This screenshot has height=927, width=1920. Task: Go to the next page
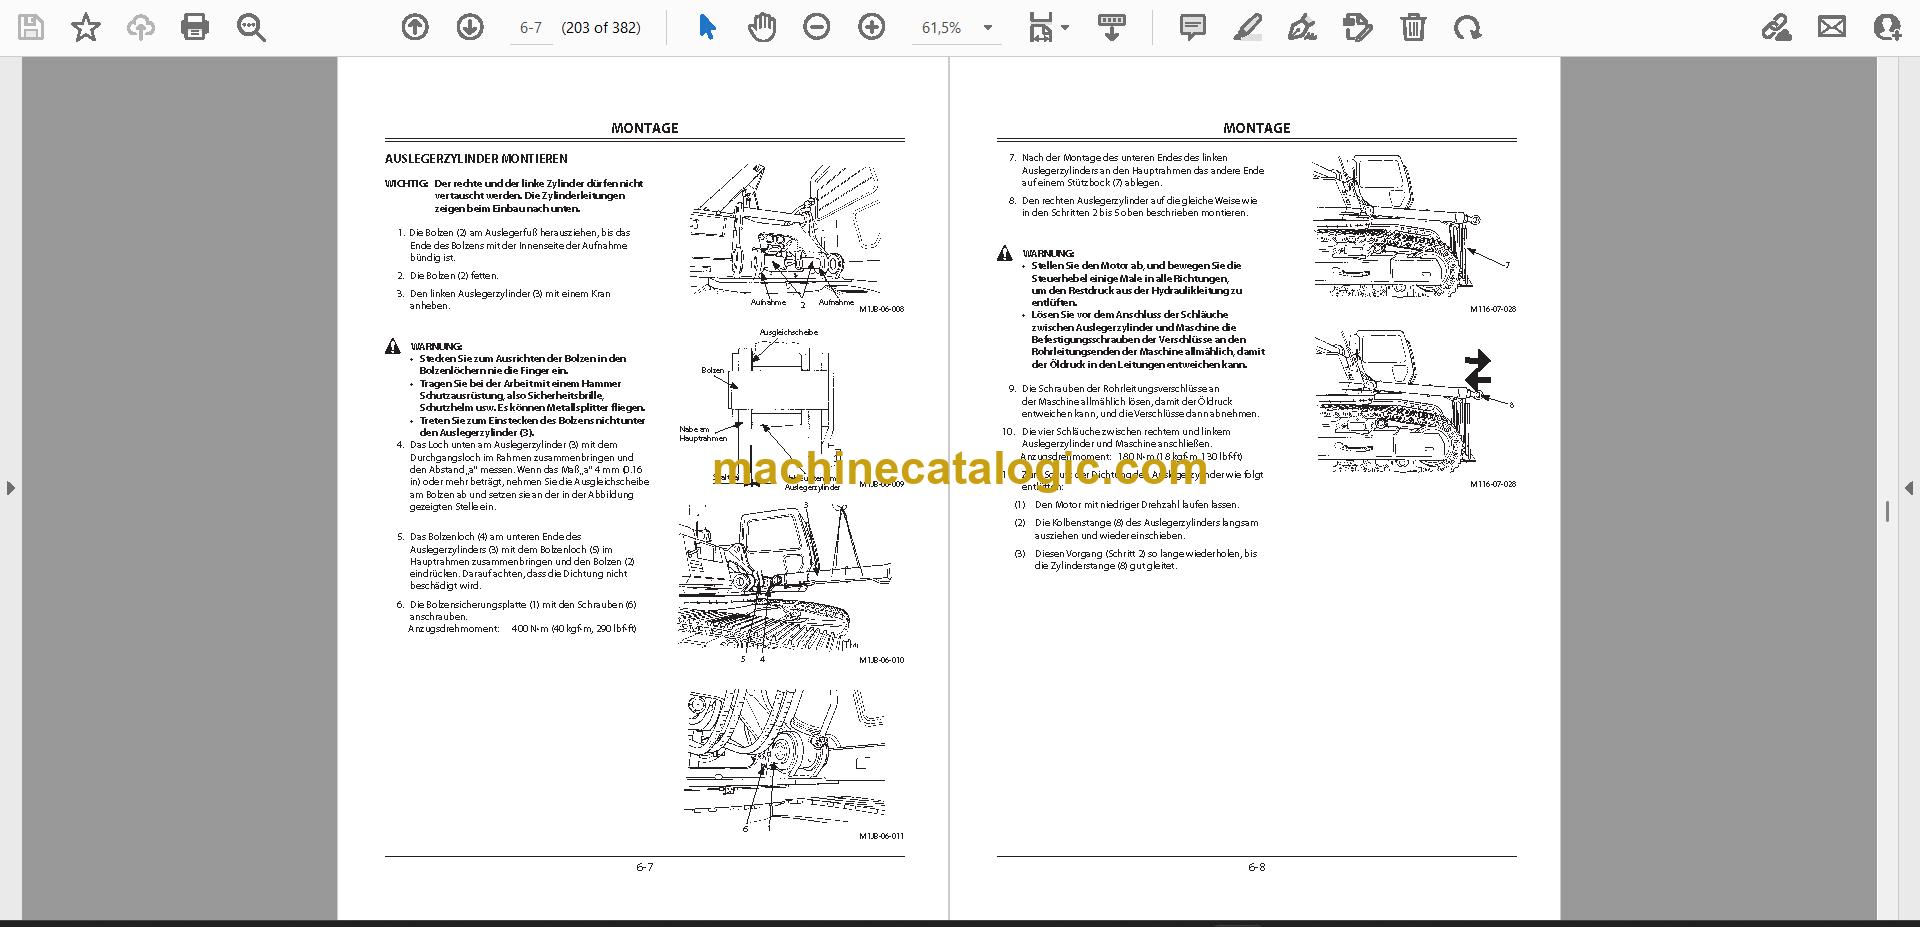click(x=470, y=27)
